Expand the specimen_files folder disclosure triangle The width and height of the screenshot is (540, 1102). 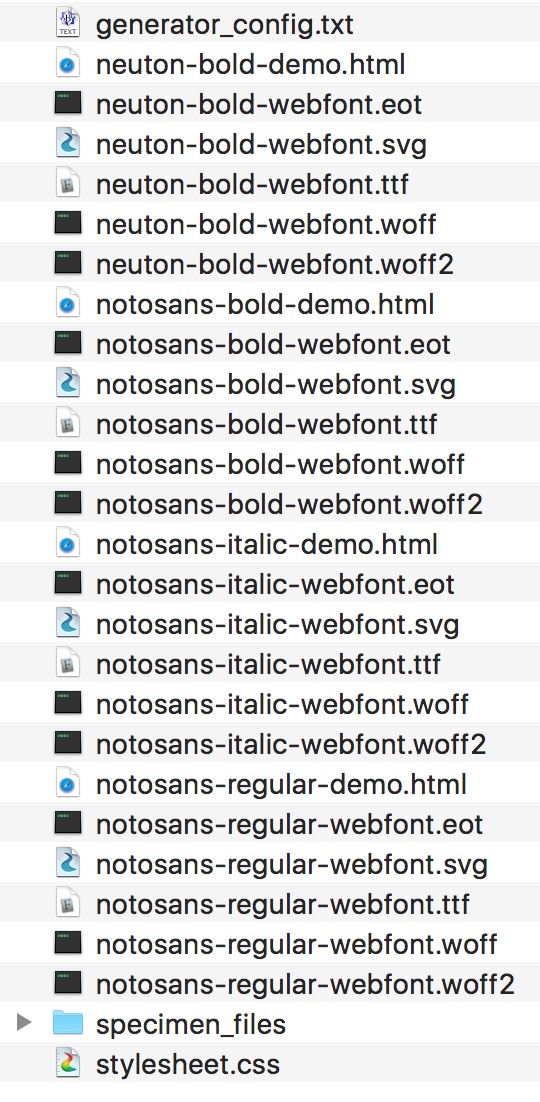coord(24,1023)
